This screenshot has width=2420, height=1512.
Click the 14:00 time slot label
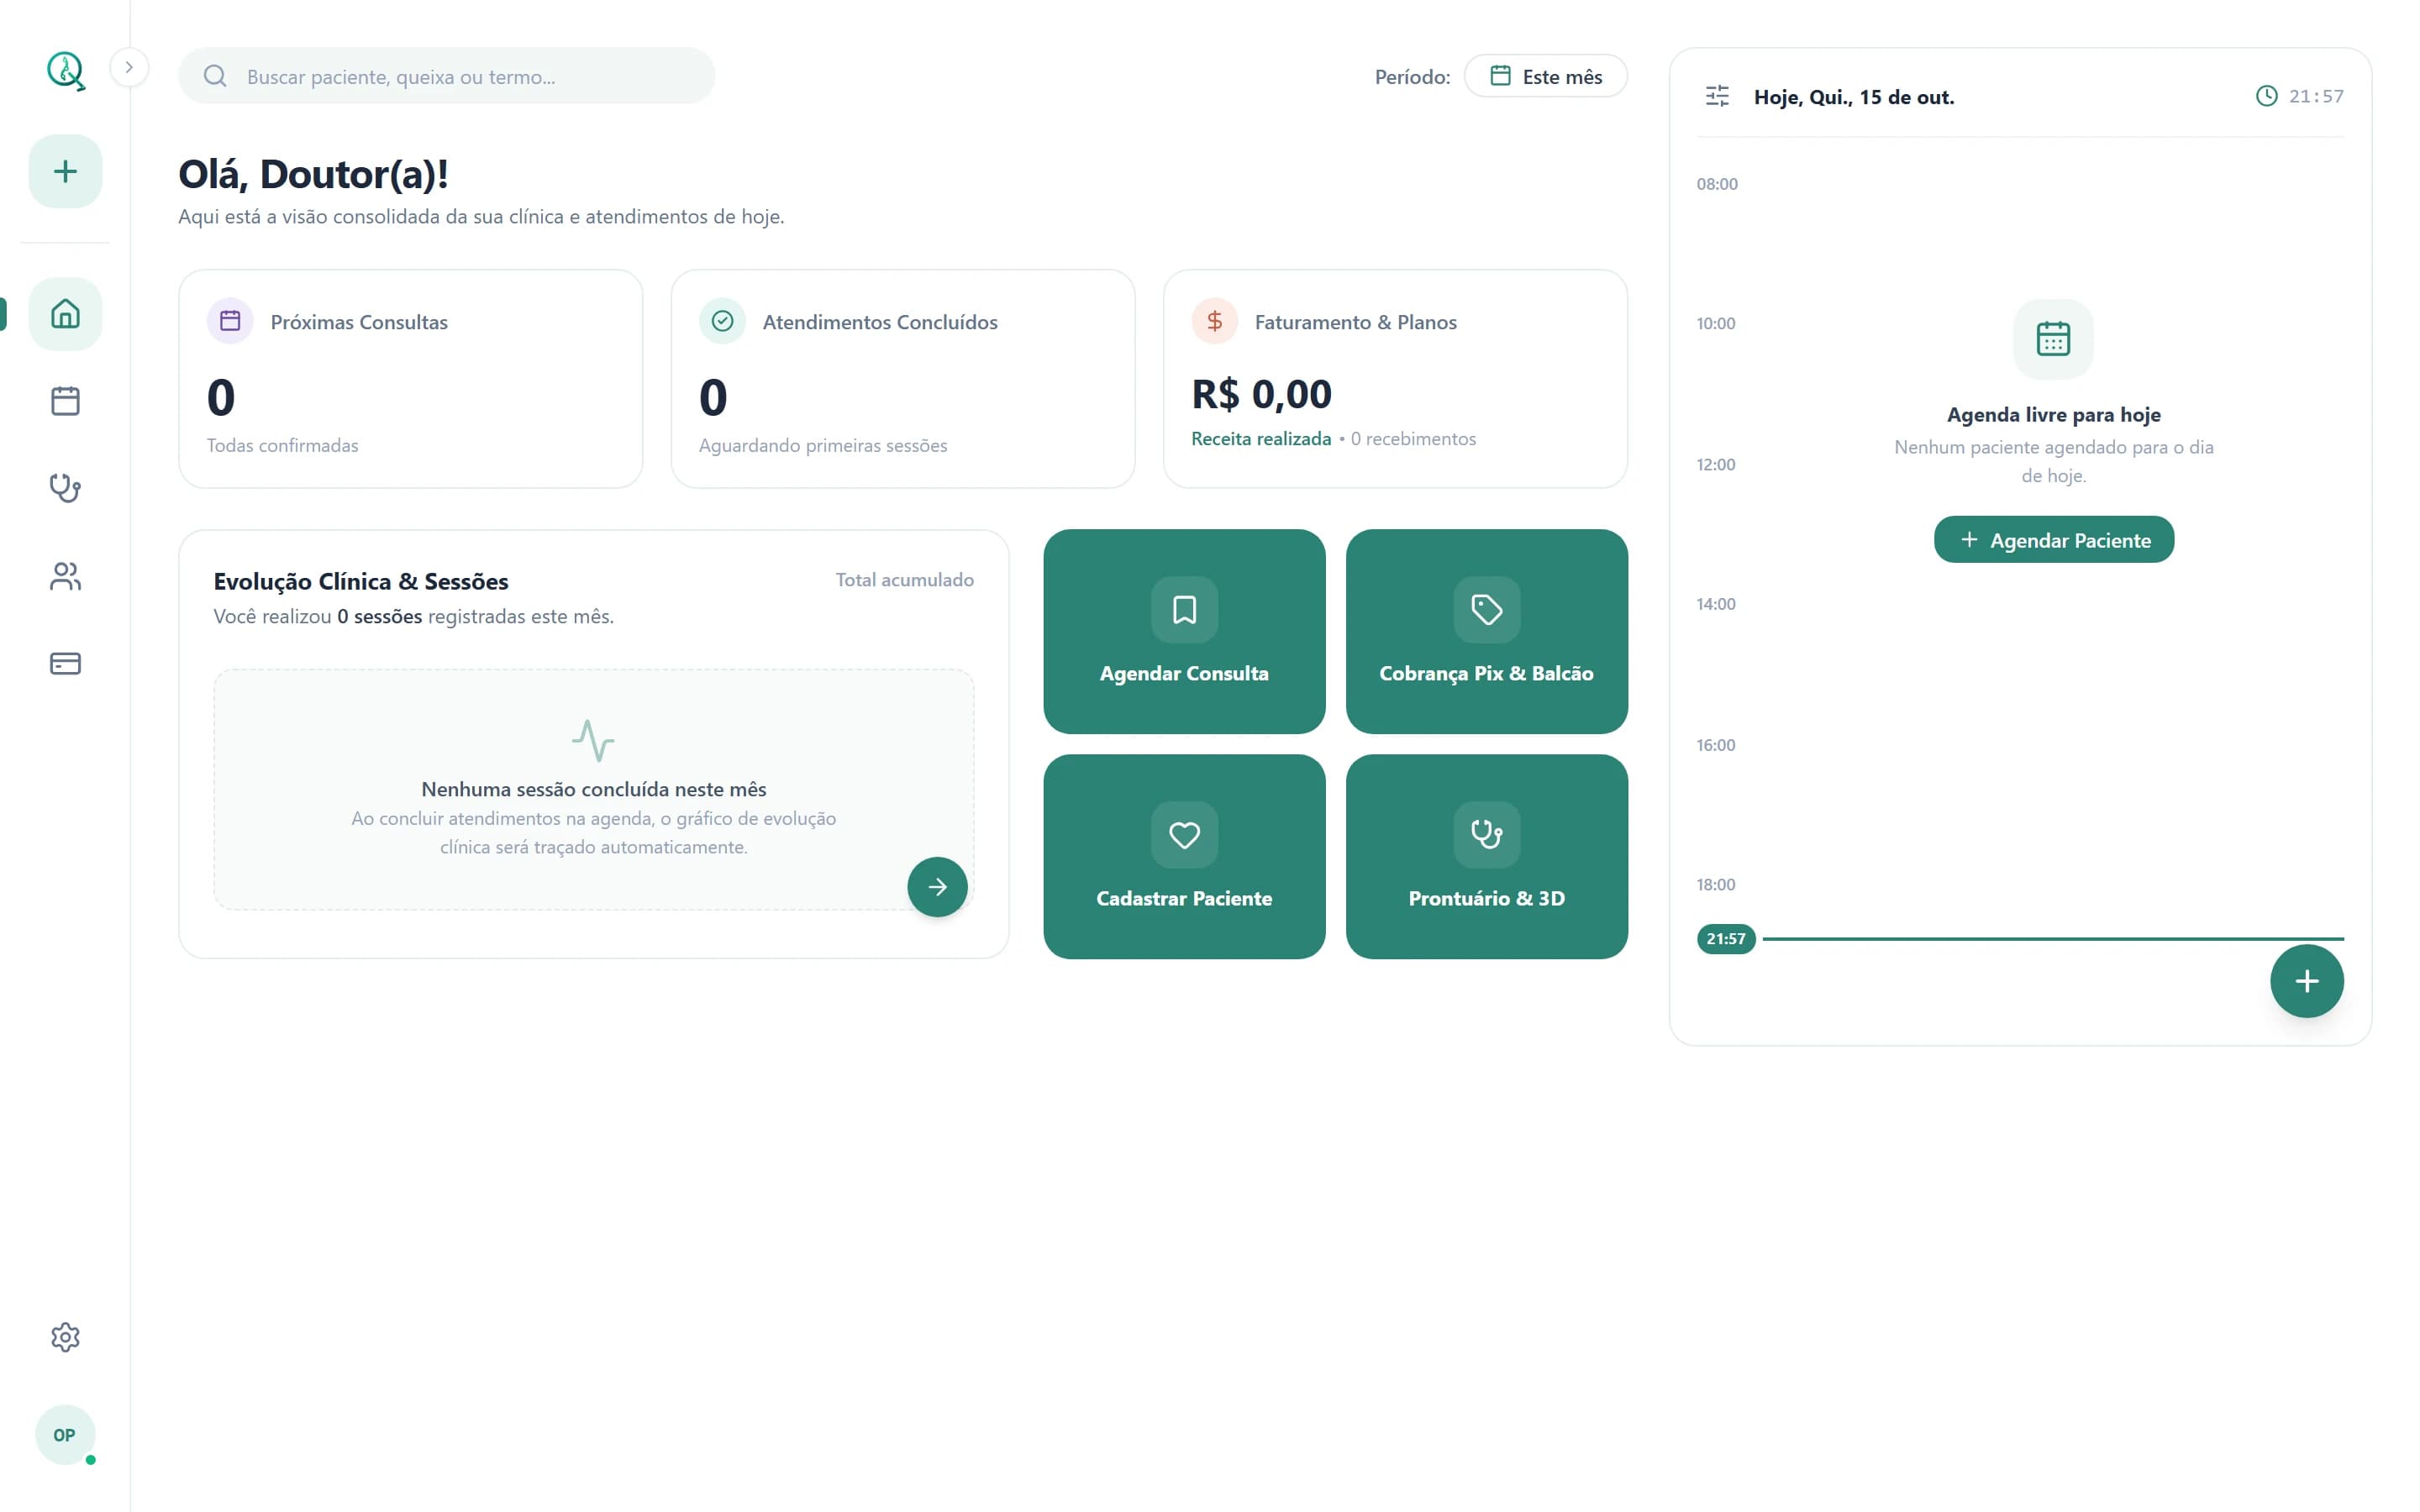click(1715, 604)
